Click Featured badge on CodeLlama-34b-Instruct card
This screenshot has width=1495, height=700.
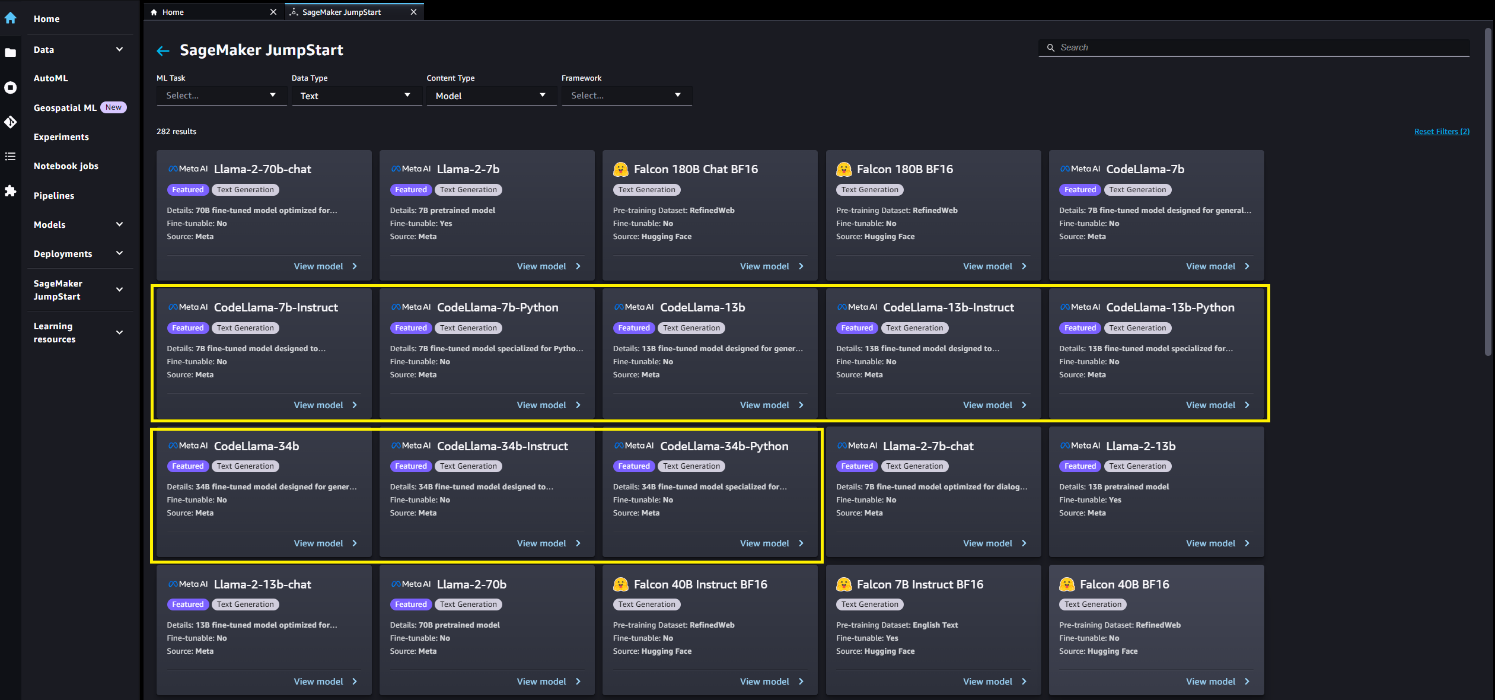coord(411,466)
